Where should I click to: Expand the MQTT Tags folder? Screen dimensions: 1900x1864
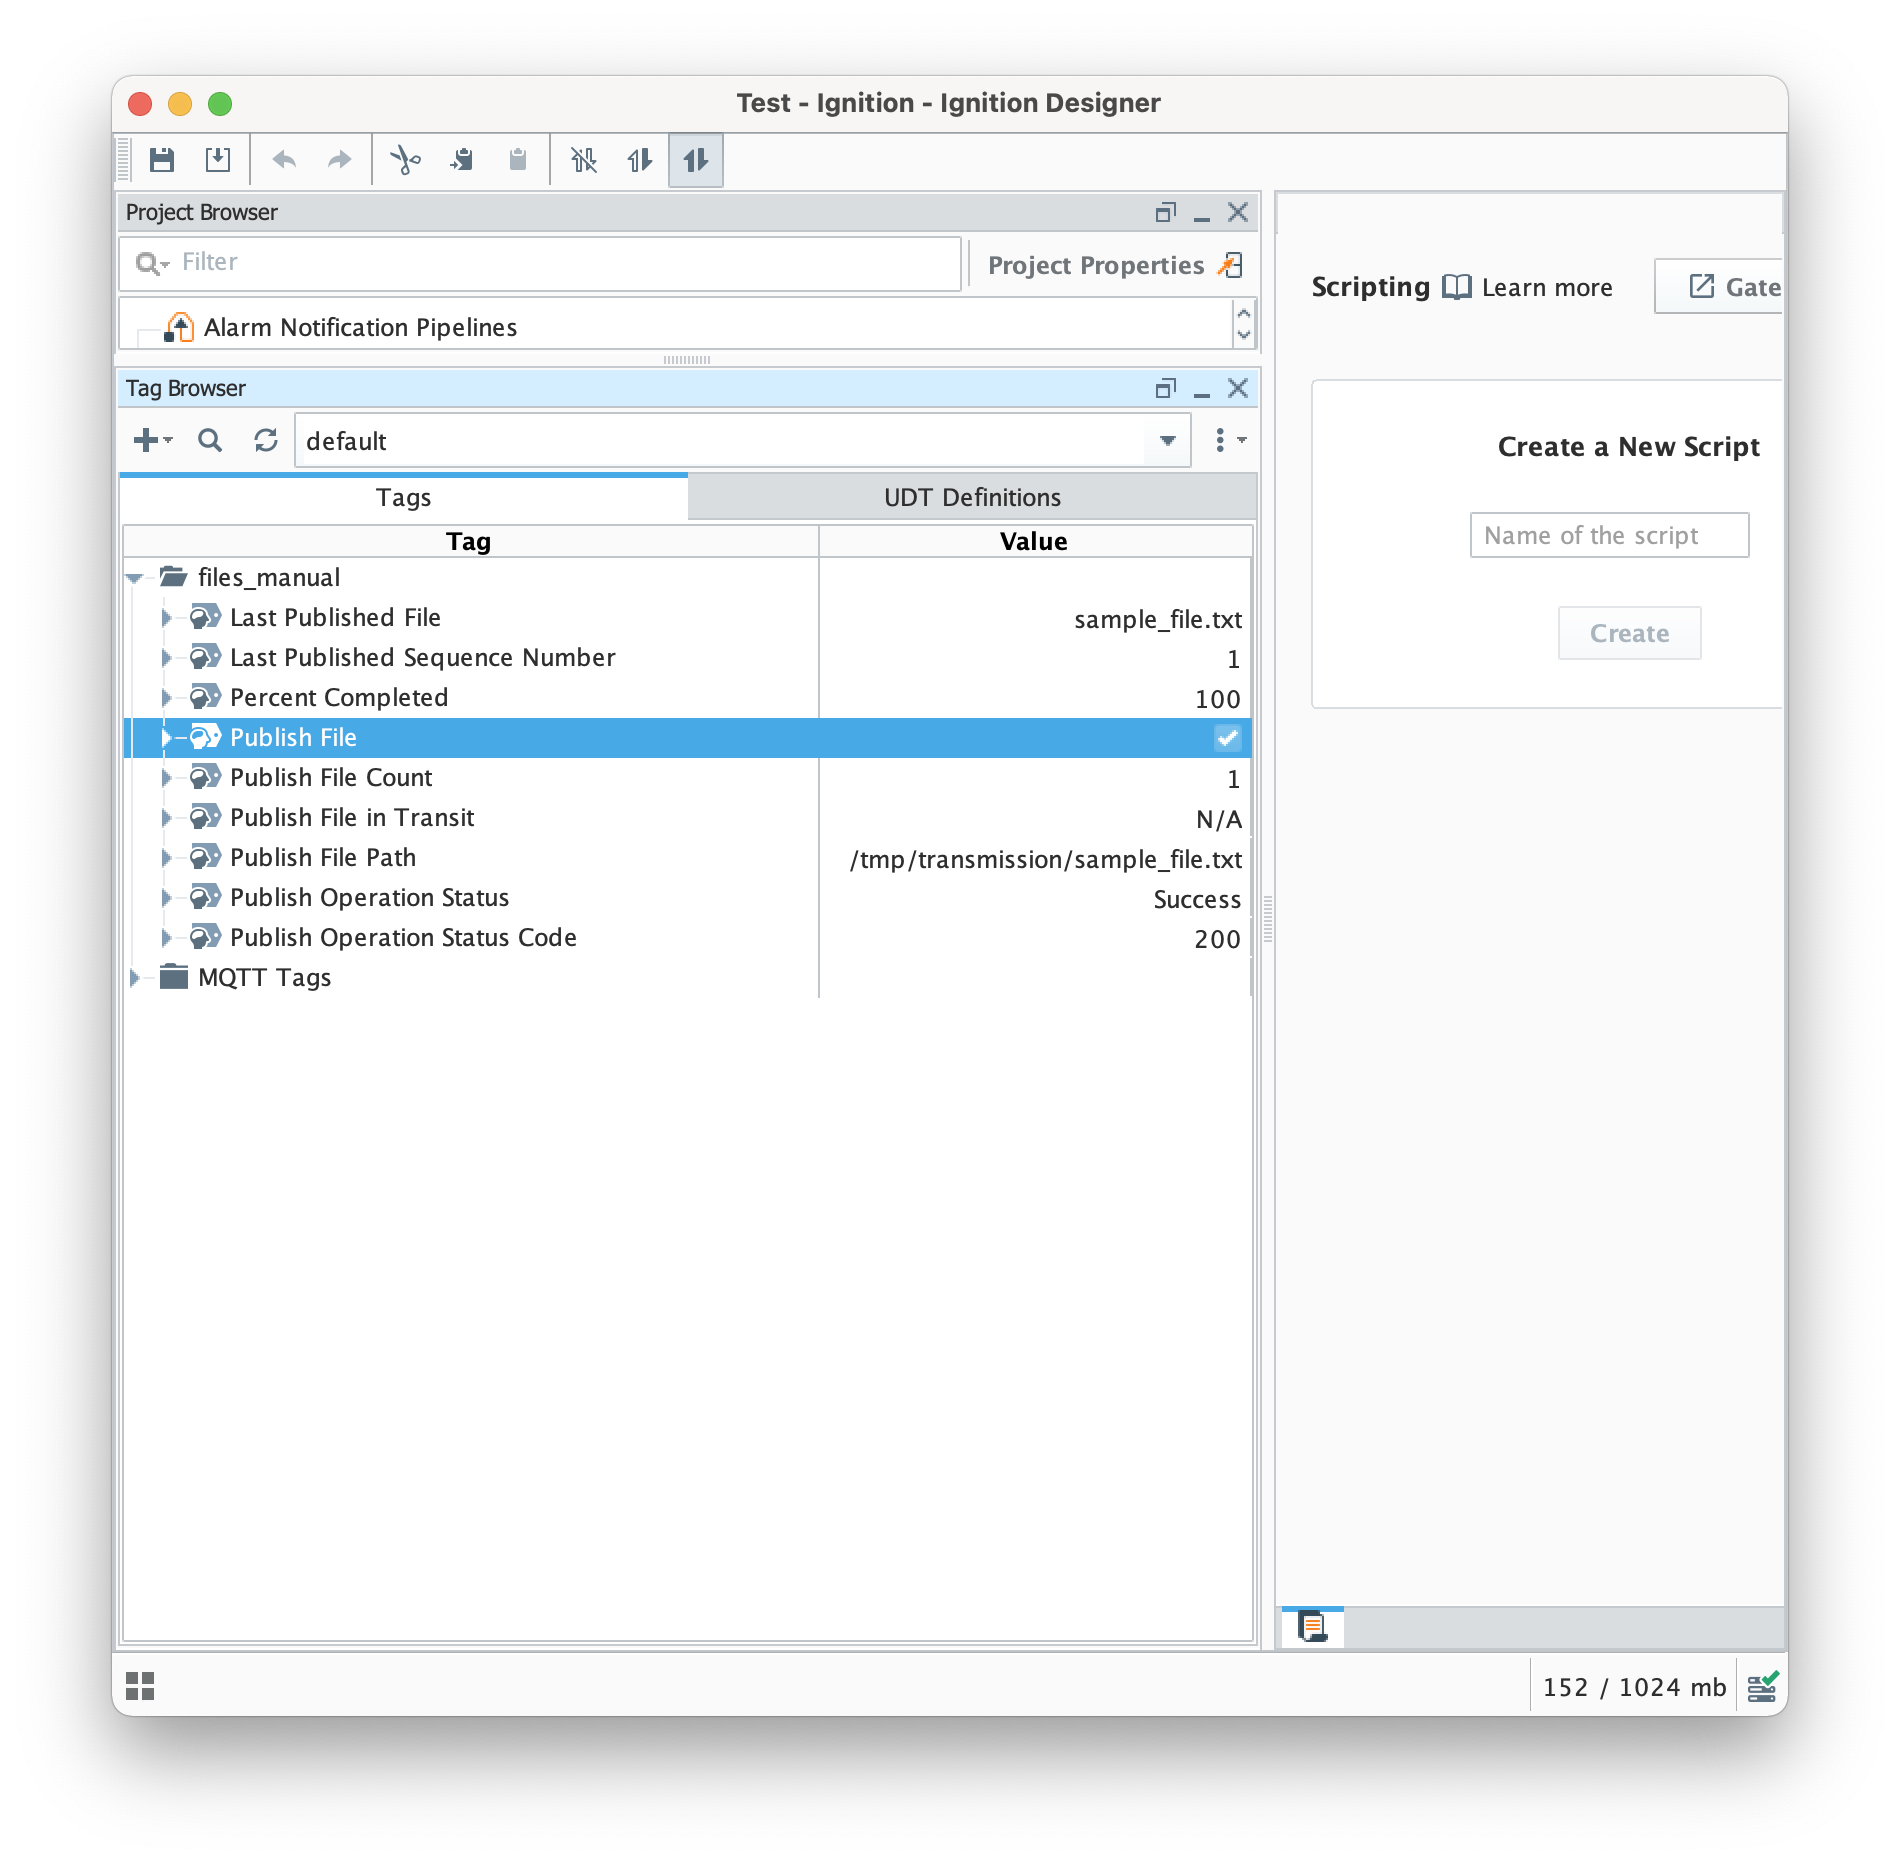pyautogui.click(x=134, y=978)
